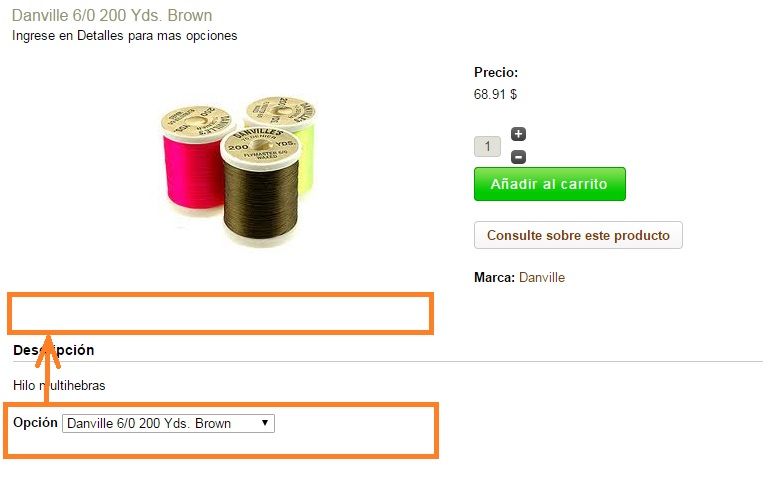Click the Ingrese en Detalles para mas opciones text
The image size is (772, 482).
point(125,36)
